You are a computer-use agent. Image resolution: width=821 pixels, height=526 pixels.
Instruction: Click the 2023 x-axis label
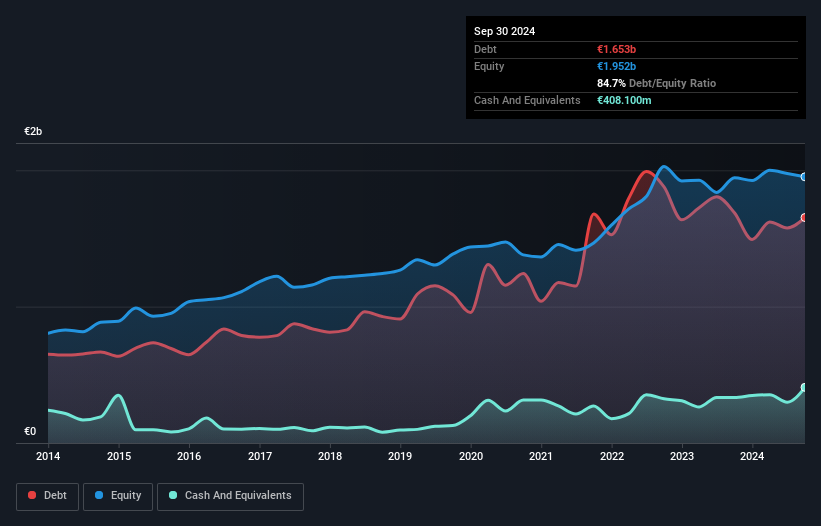coord(682,456)
